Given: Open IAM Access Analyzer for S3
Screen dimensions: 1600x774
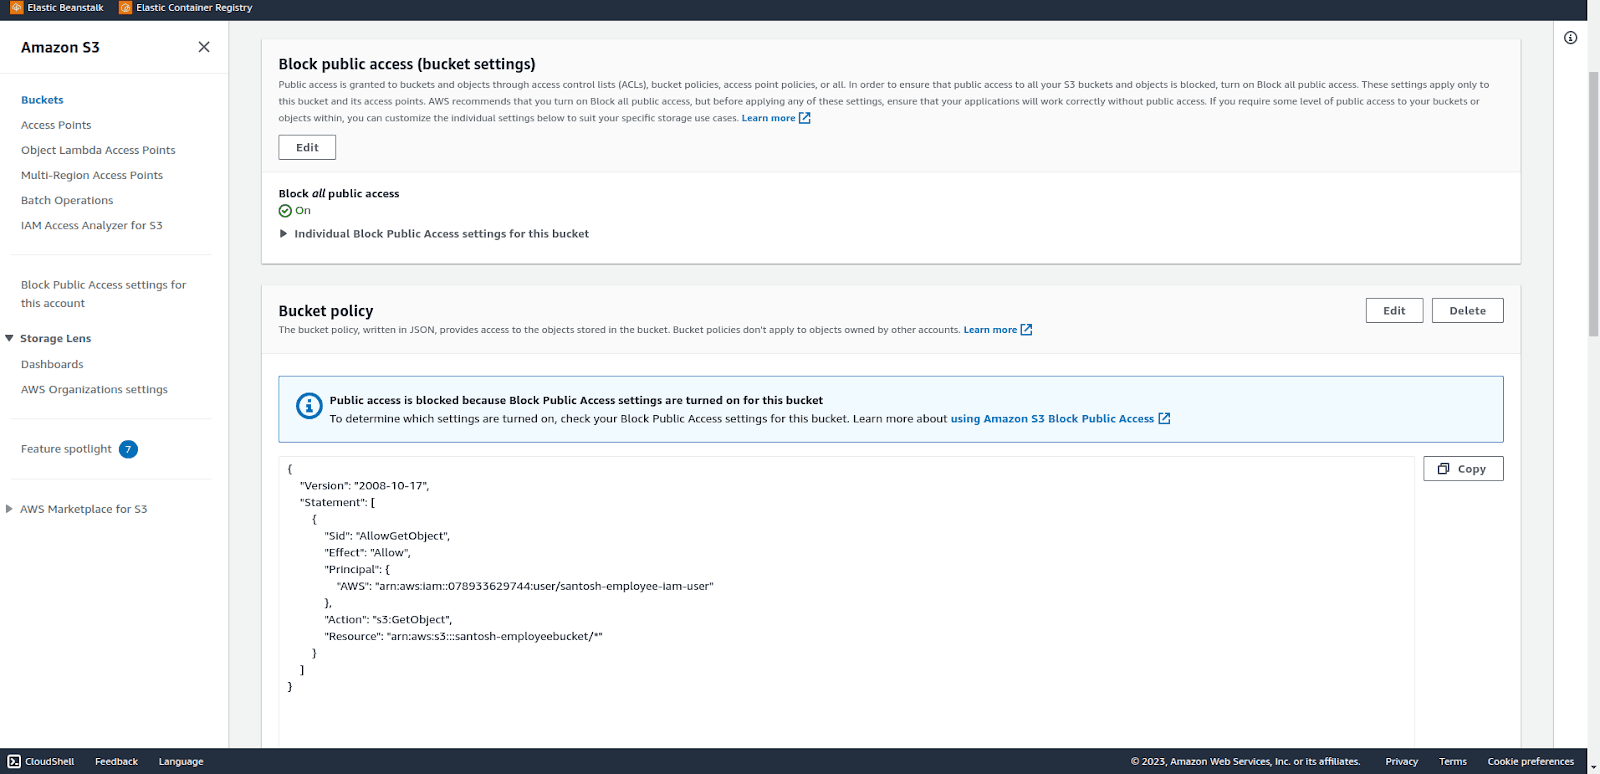Looking at the screenshot, I should (92, 225).
